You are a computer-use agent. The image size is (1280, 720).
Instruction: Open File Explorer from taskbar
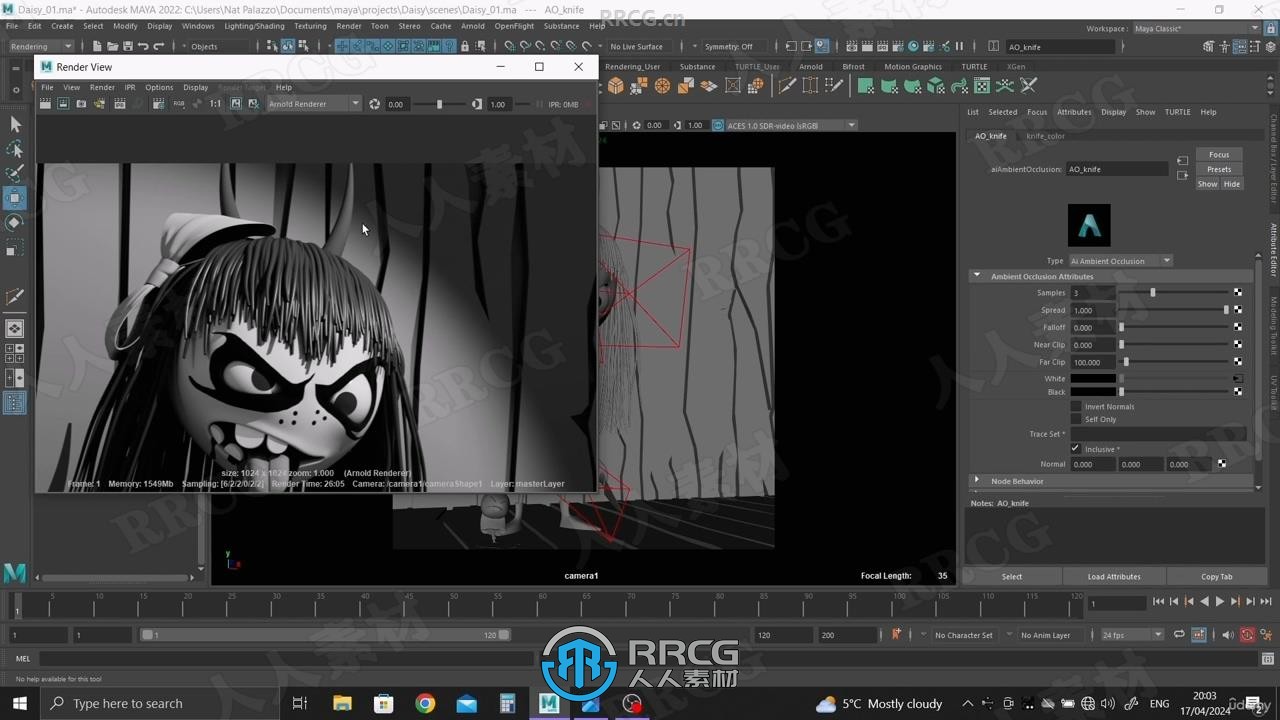tap(342, 703)
